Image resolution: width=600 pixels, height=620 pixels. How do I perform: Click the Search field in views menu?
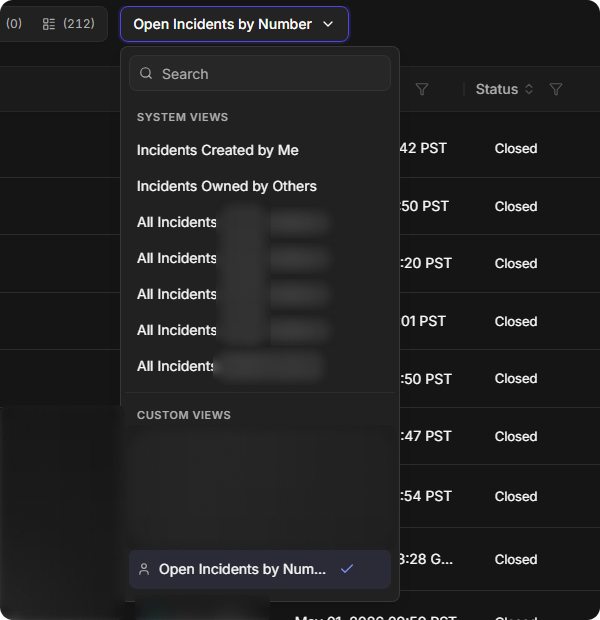(x=260, y=74)
